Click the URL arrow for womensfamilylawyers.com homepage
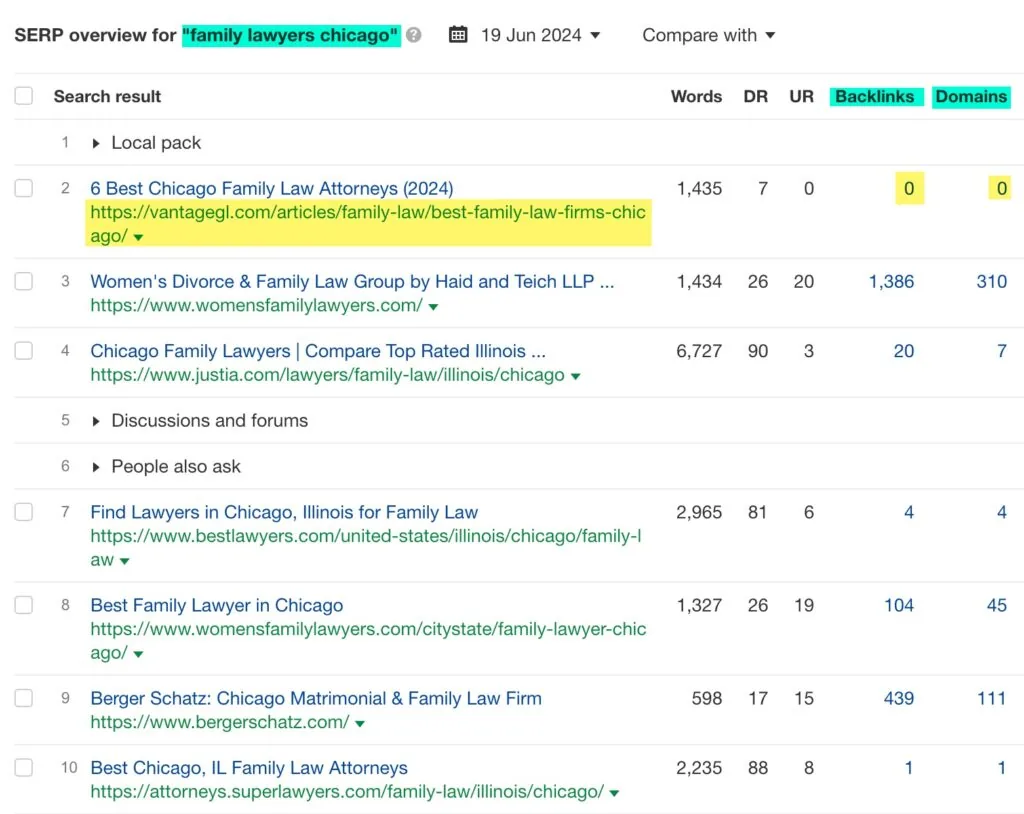Screen dimensions: 1024x814 pos(433,307)
